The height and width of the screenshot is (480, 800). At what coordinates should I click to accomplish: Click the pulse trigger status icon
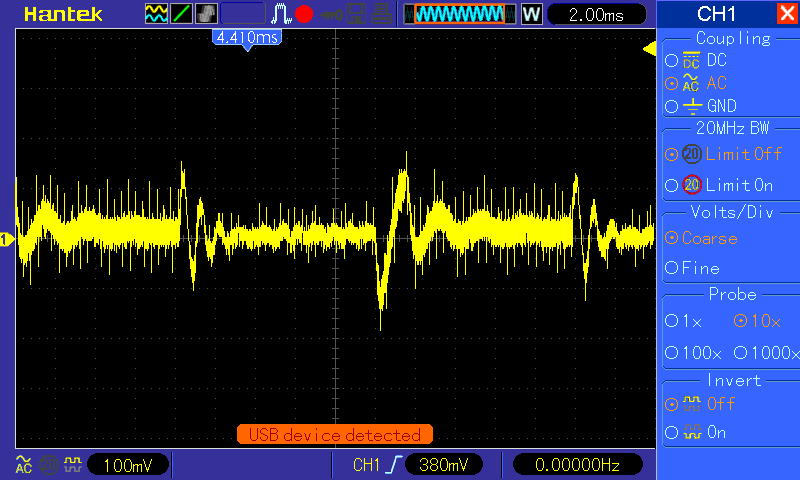click(281, 14)
